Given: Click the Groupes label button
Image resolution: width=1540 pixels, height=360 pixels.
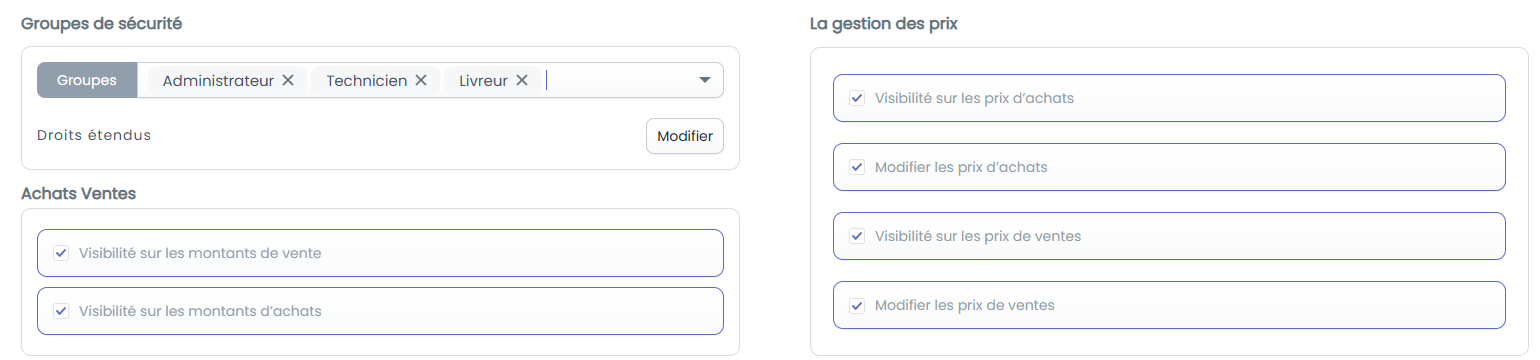Looking at the screenshot, I should [x=87, y=80].
